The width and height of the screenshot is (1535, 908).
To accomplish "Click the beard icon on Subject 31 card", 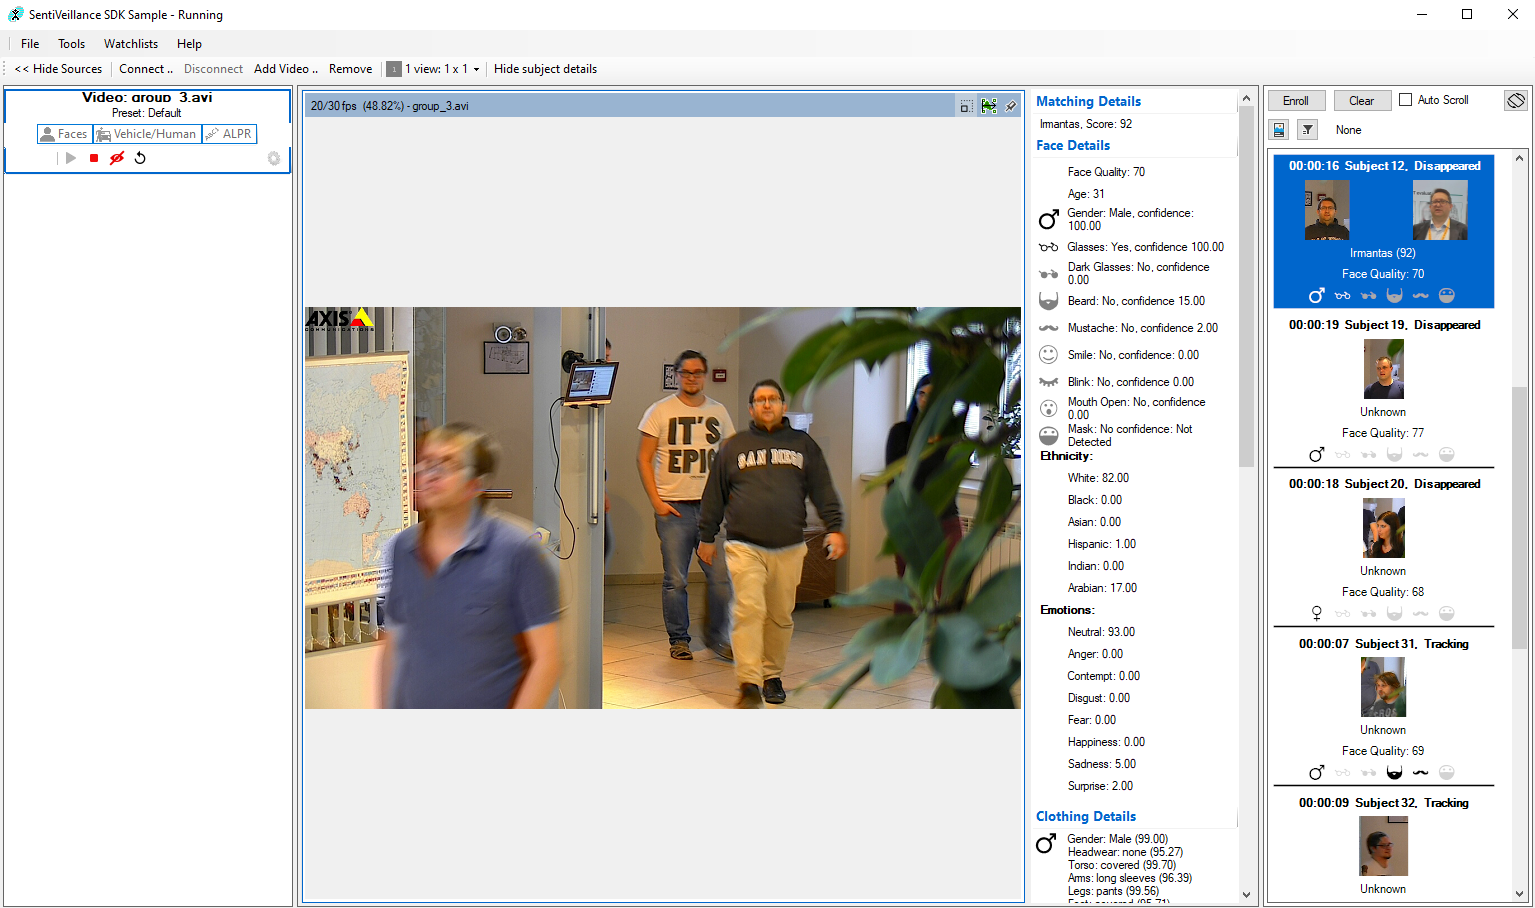I will pos(1394,772).
